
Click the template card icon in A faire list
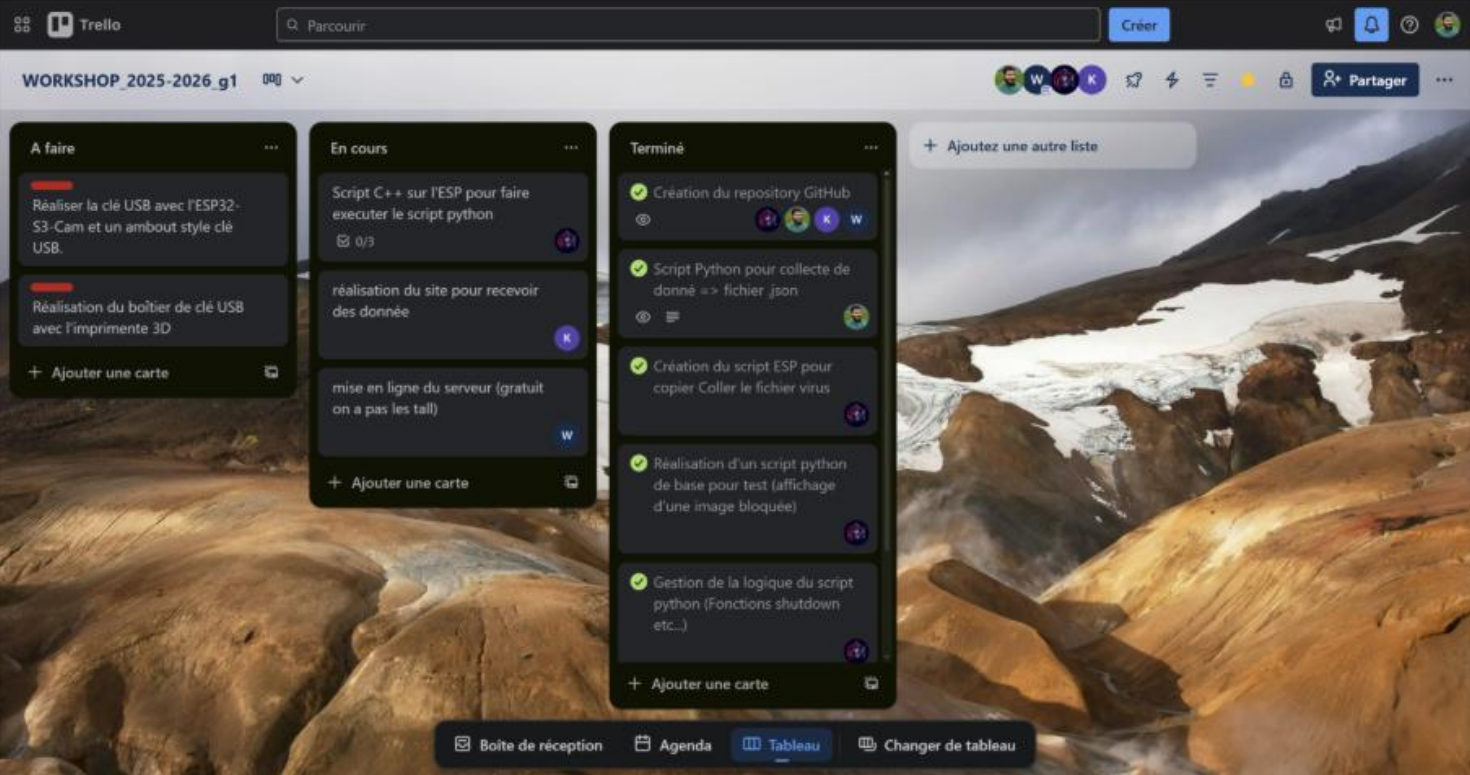(x=271, y=372)
